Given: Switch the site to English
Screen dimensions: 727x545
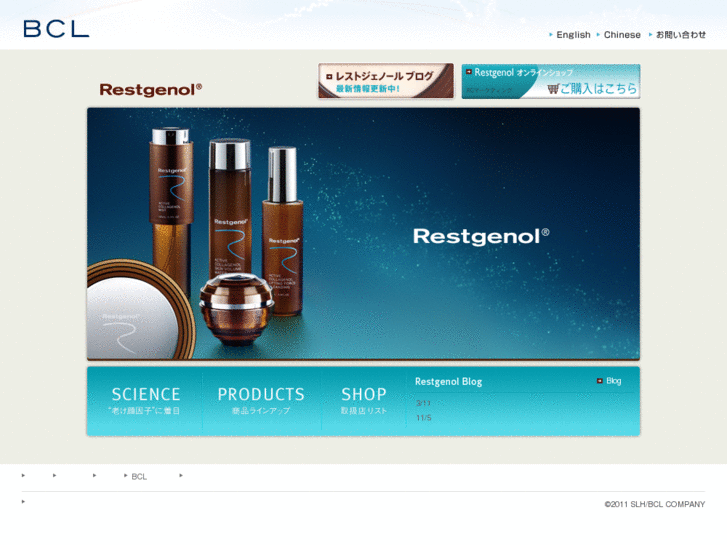Looking at the screenshot, I should point(573,35).
